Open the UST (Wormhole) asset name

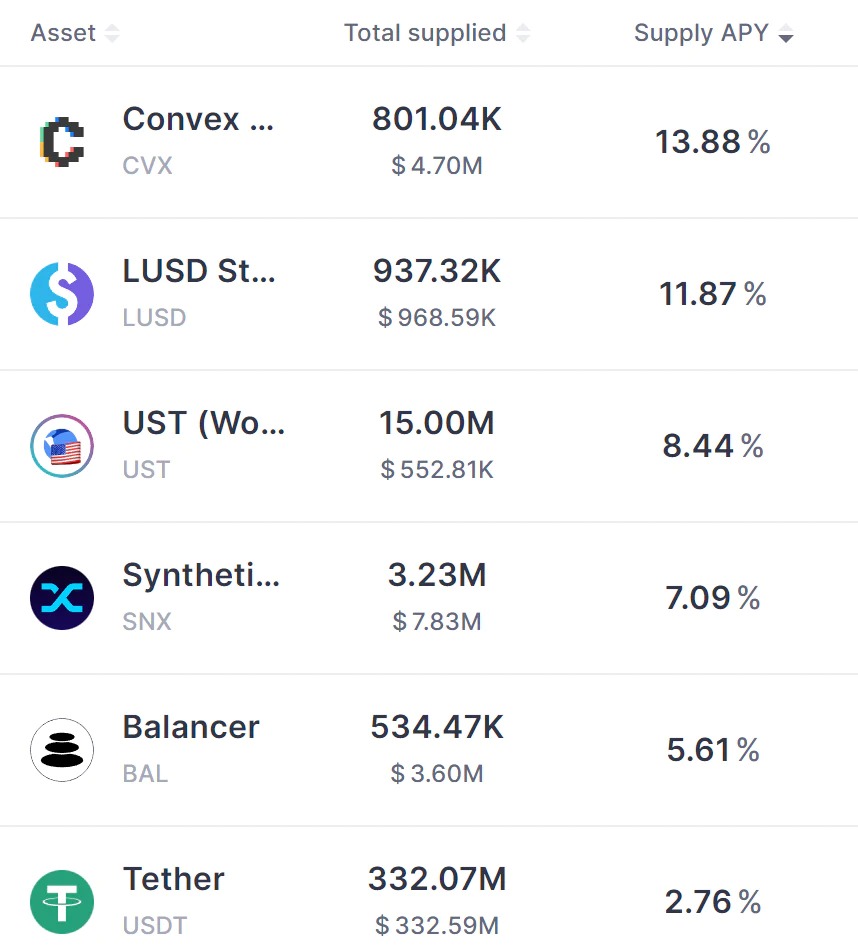(x=203, y=423)
